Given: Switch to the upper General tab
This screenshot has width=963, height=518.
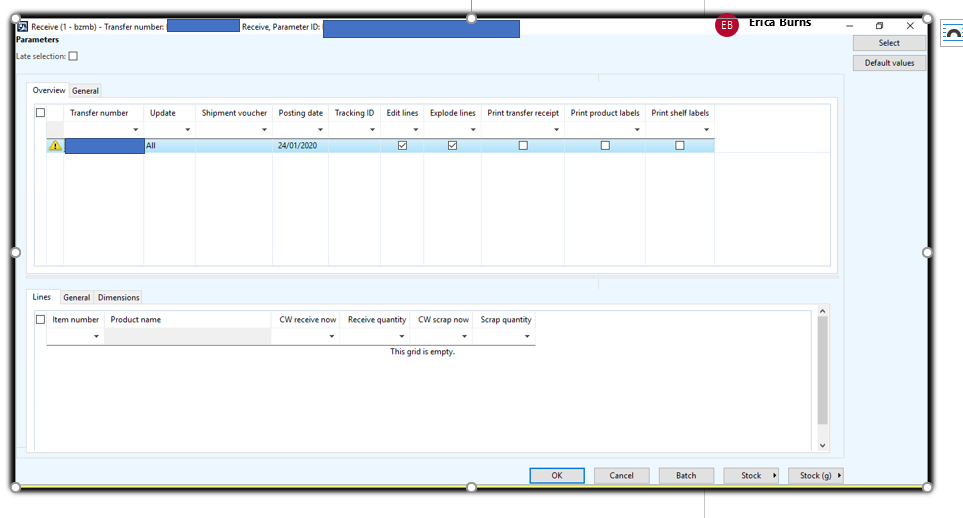Looking at the screenshot, I should 85,91.
